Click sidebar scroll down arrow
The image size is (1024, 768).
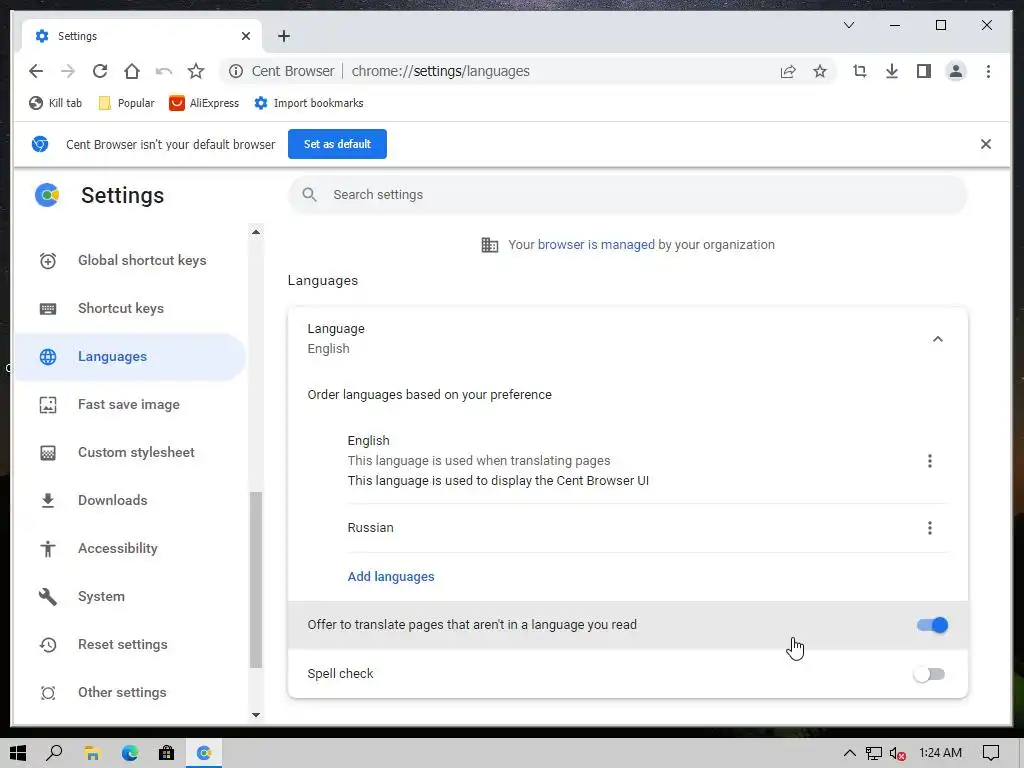pyautogui.click(x=256, y=714)
